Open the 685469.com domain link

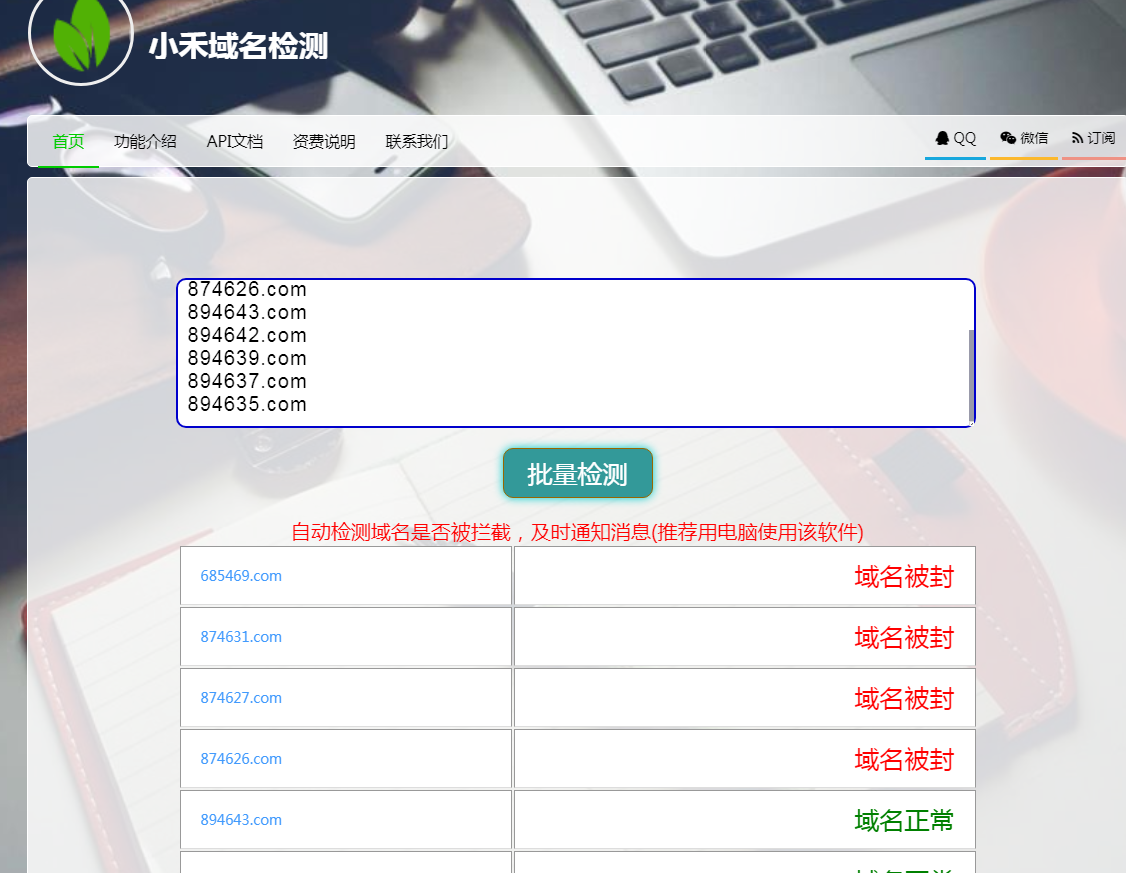point(241,575)
